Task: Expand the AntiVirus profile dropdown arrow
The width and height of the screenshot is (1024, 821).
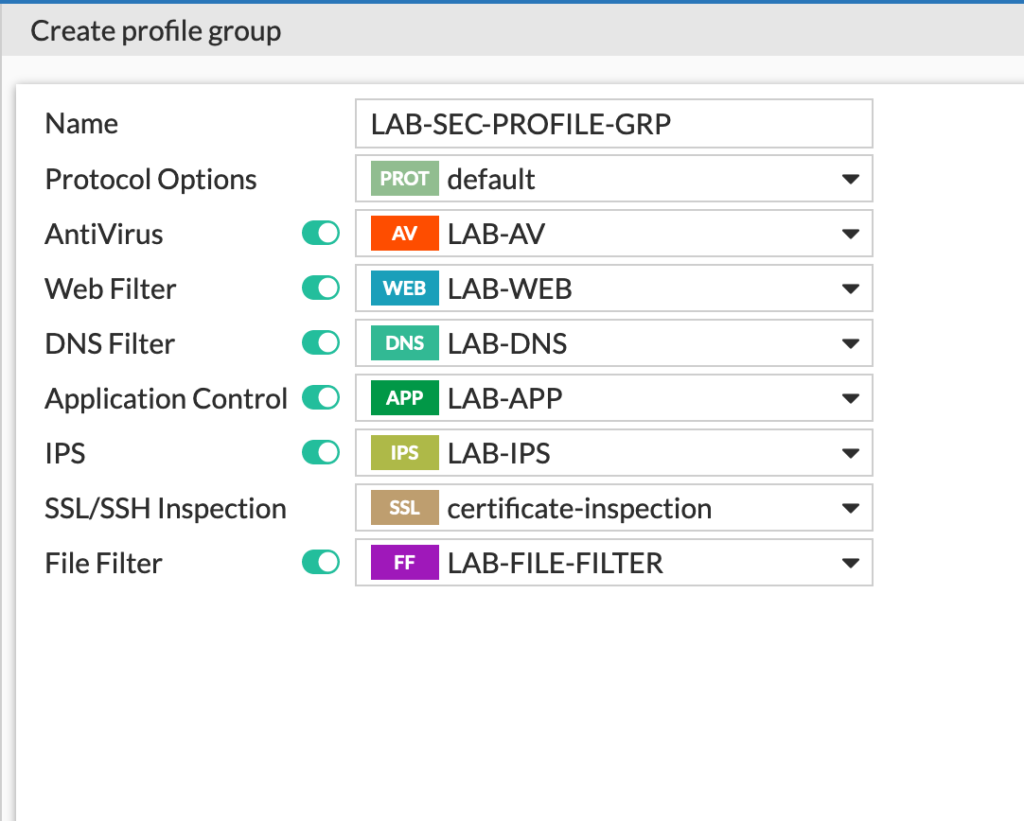Action: pyautogui.click(x=850, y=234)
